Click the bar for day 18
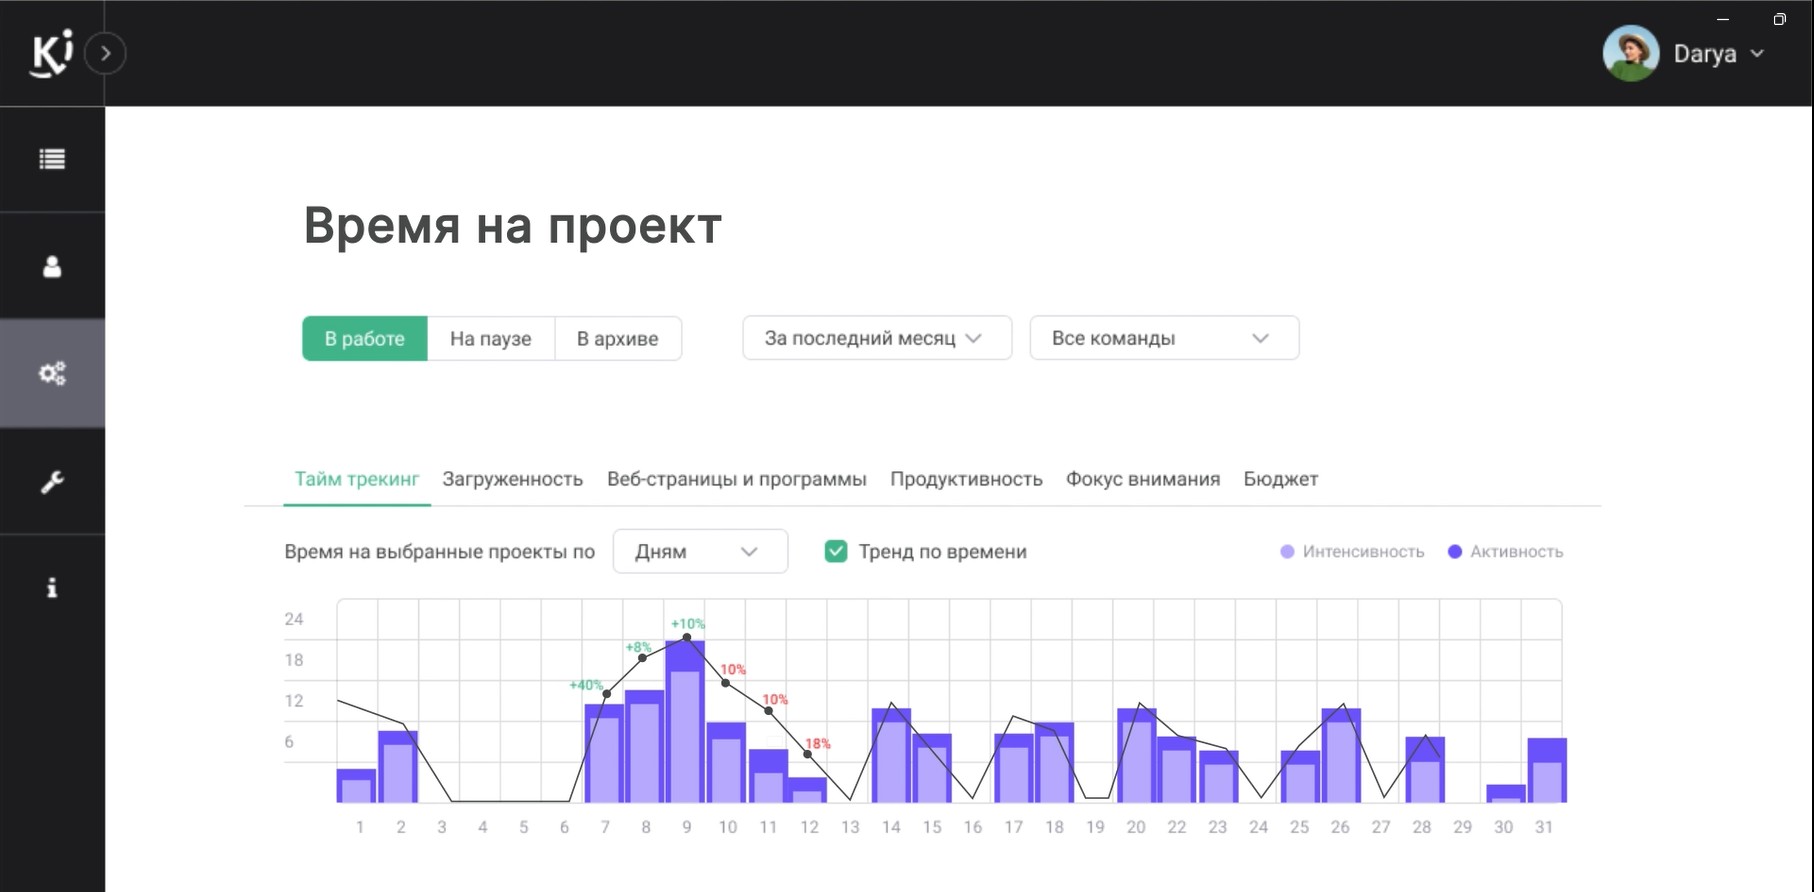The height and width of the screenshot is (892, 1814). coord(1055,762)
